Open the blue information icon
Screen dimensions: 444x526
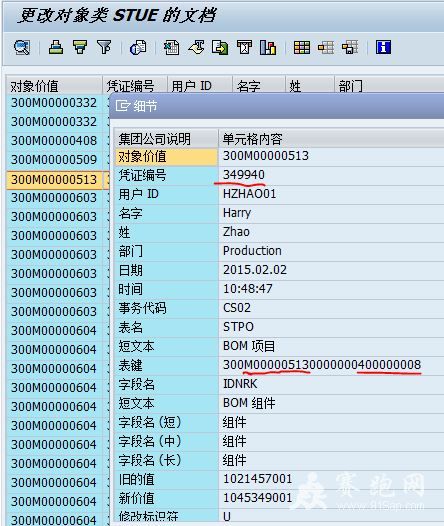[383, 47]
